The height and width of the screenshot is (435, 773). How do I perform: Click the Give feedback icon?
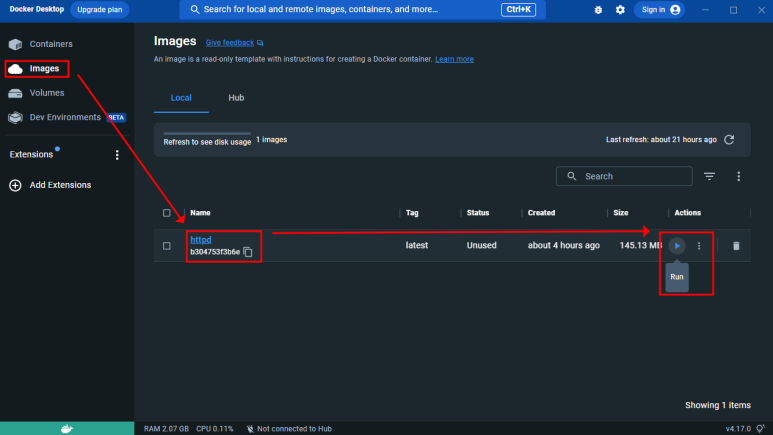(260, 43)
